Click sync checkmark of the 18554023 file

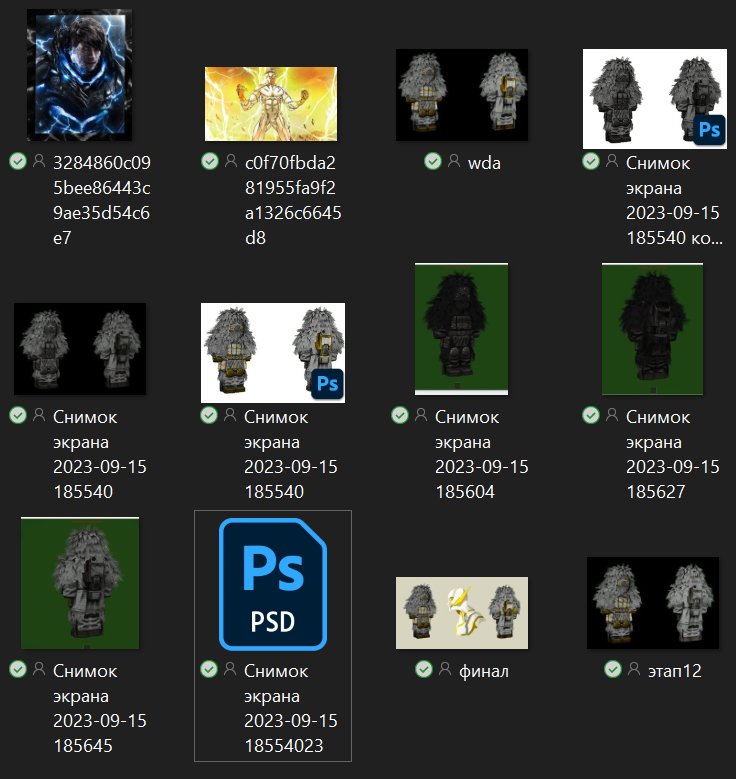coord(209,670)
